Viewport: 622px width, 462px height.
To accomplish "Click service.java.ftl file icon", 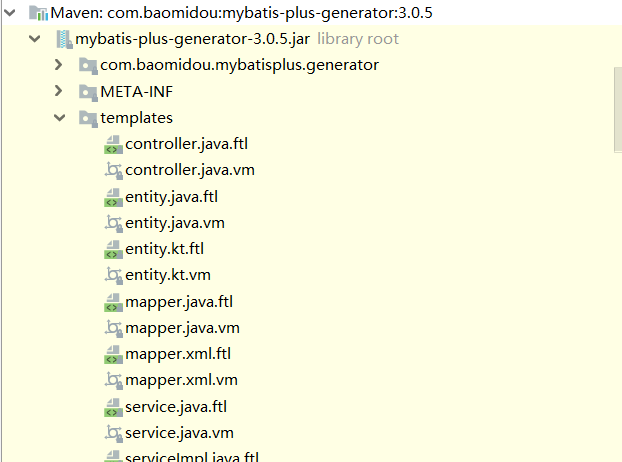I will [113, 407].
